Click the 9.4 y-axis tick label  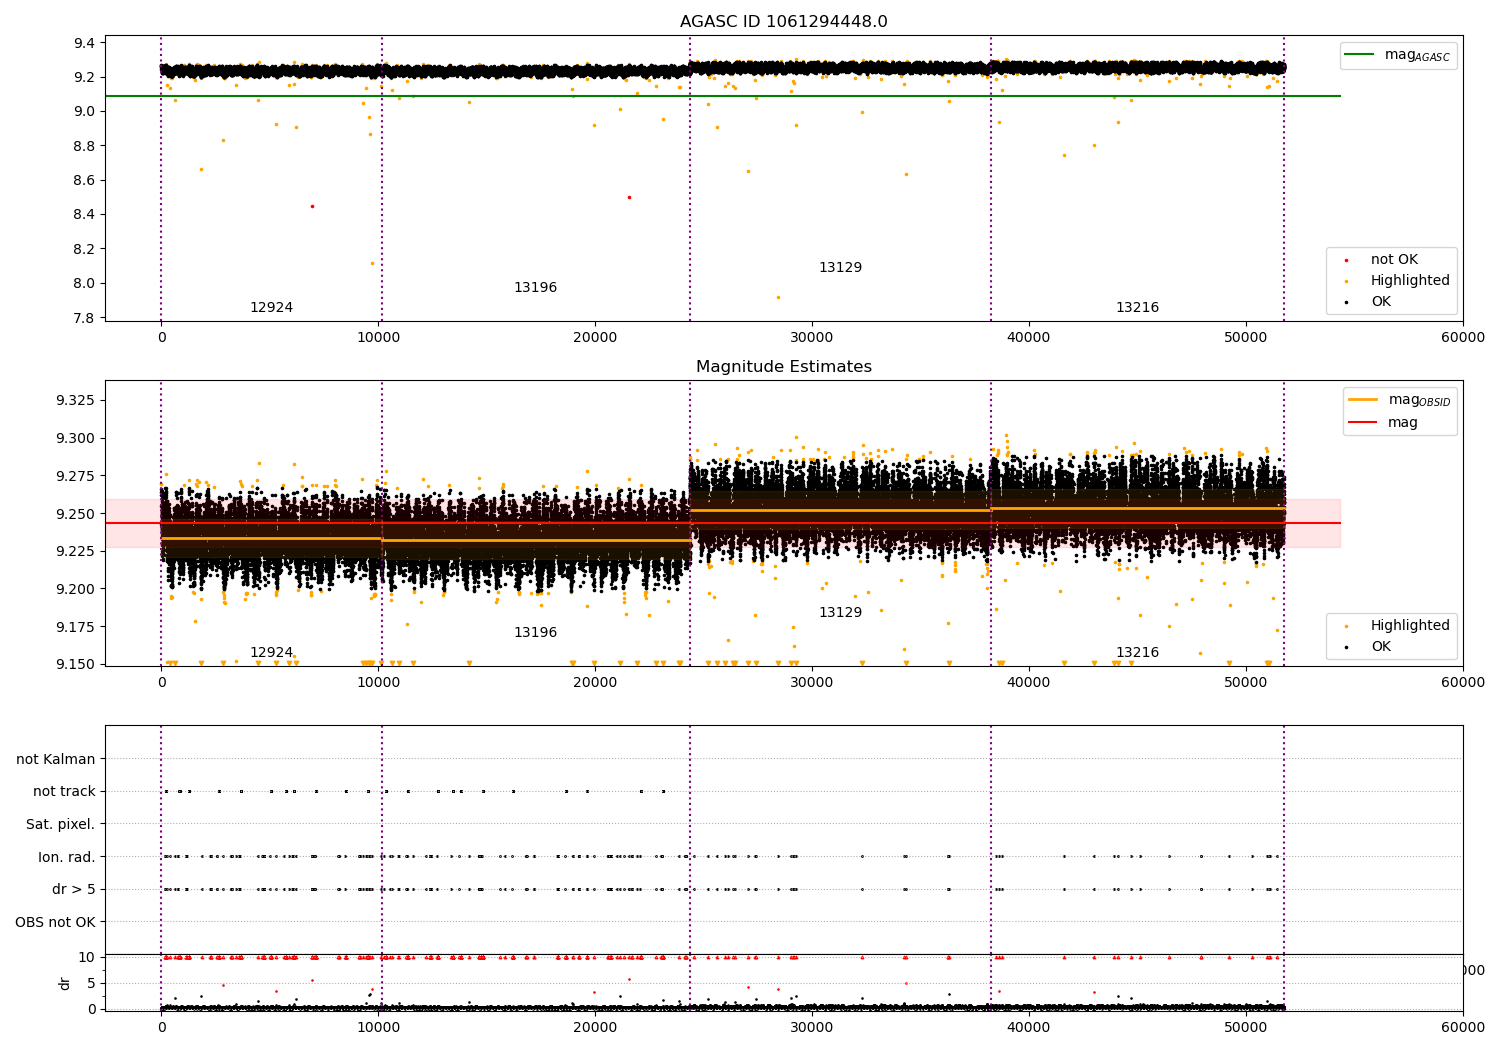[x=84, y=43]
